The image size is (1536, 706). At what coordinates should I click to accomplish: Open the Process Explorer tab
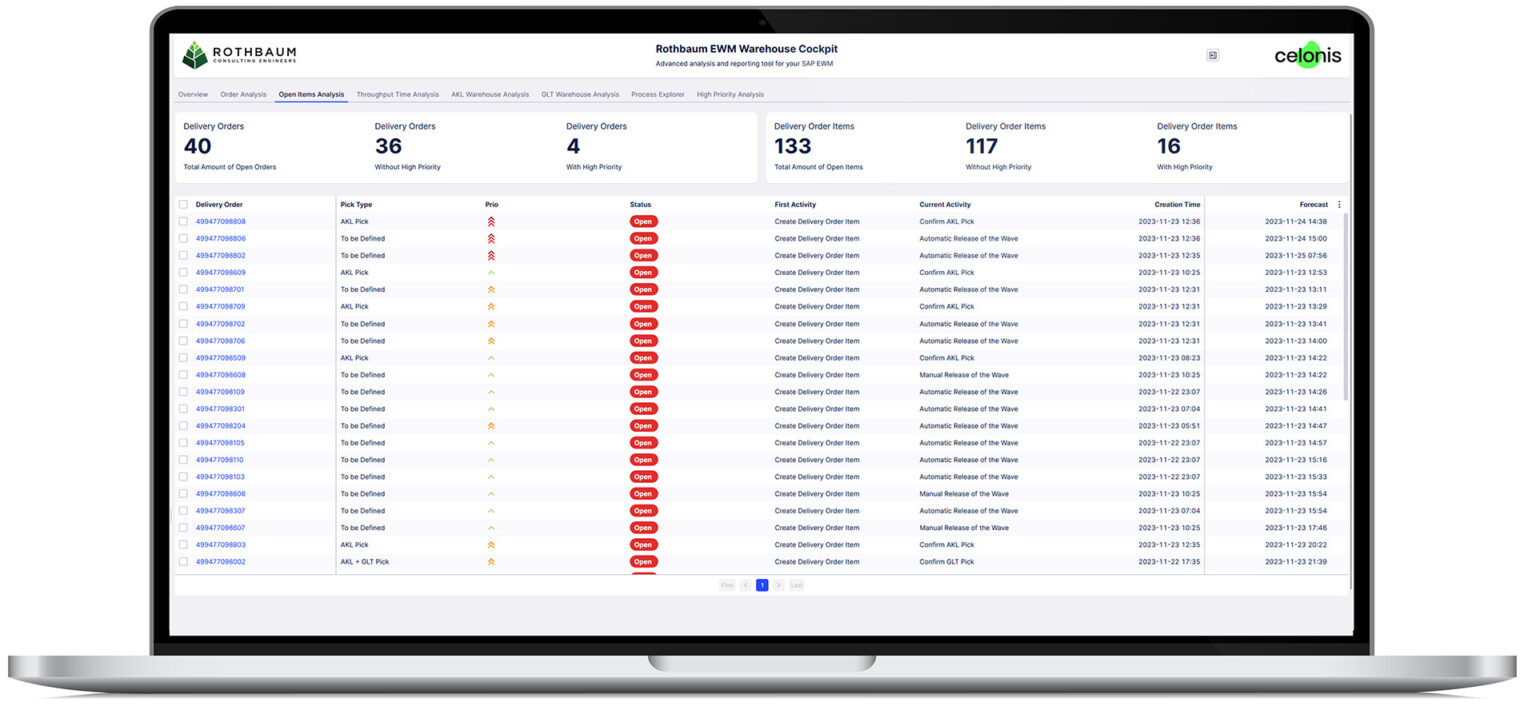(658, 95)
